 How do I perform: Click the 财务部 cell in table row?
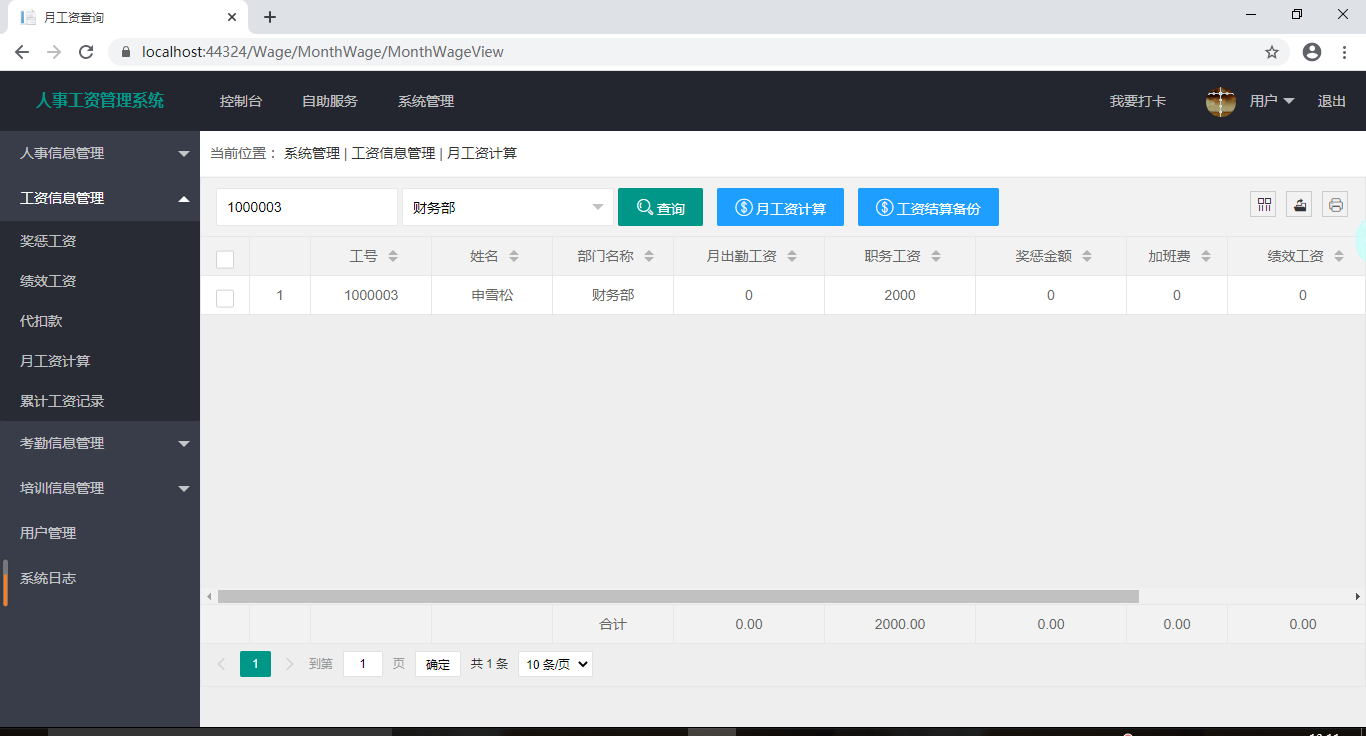pos(613,295)
